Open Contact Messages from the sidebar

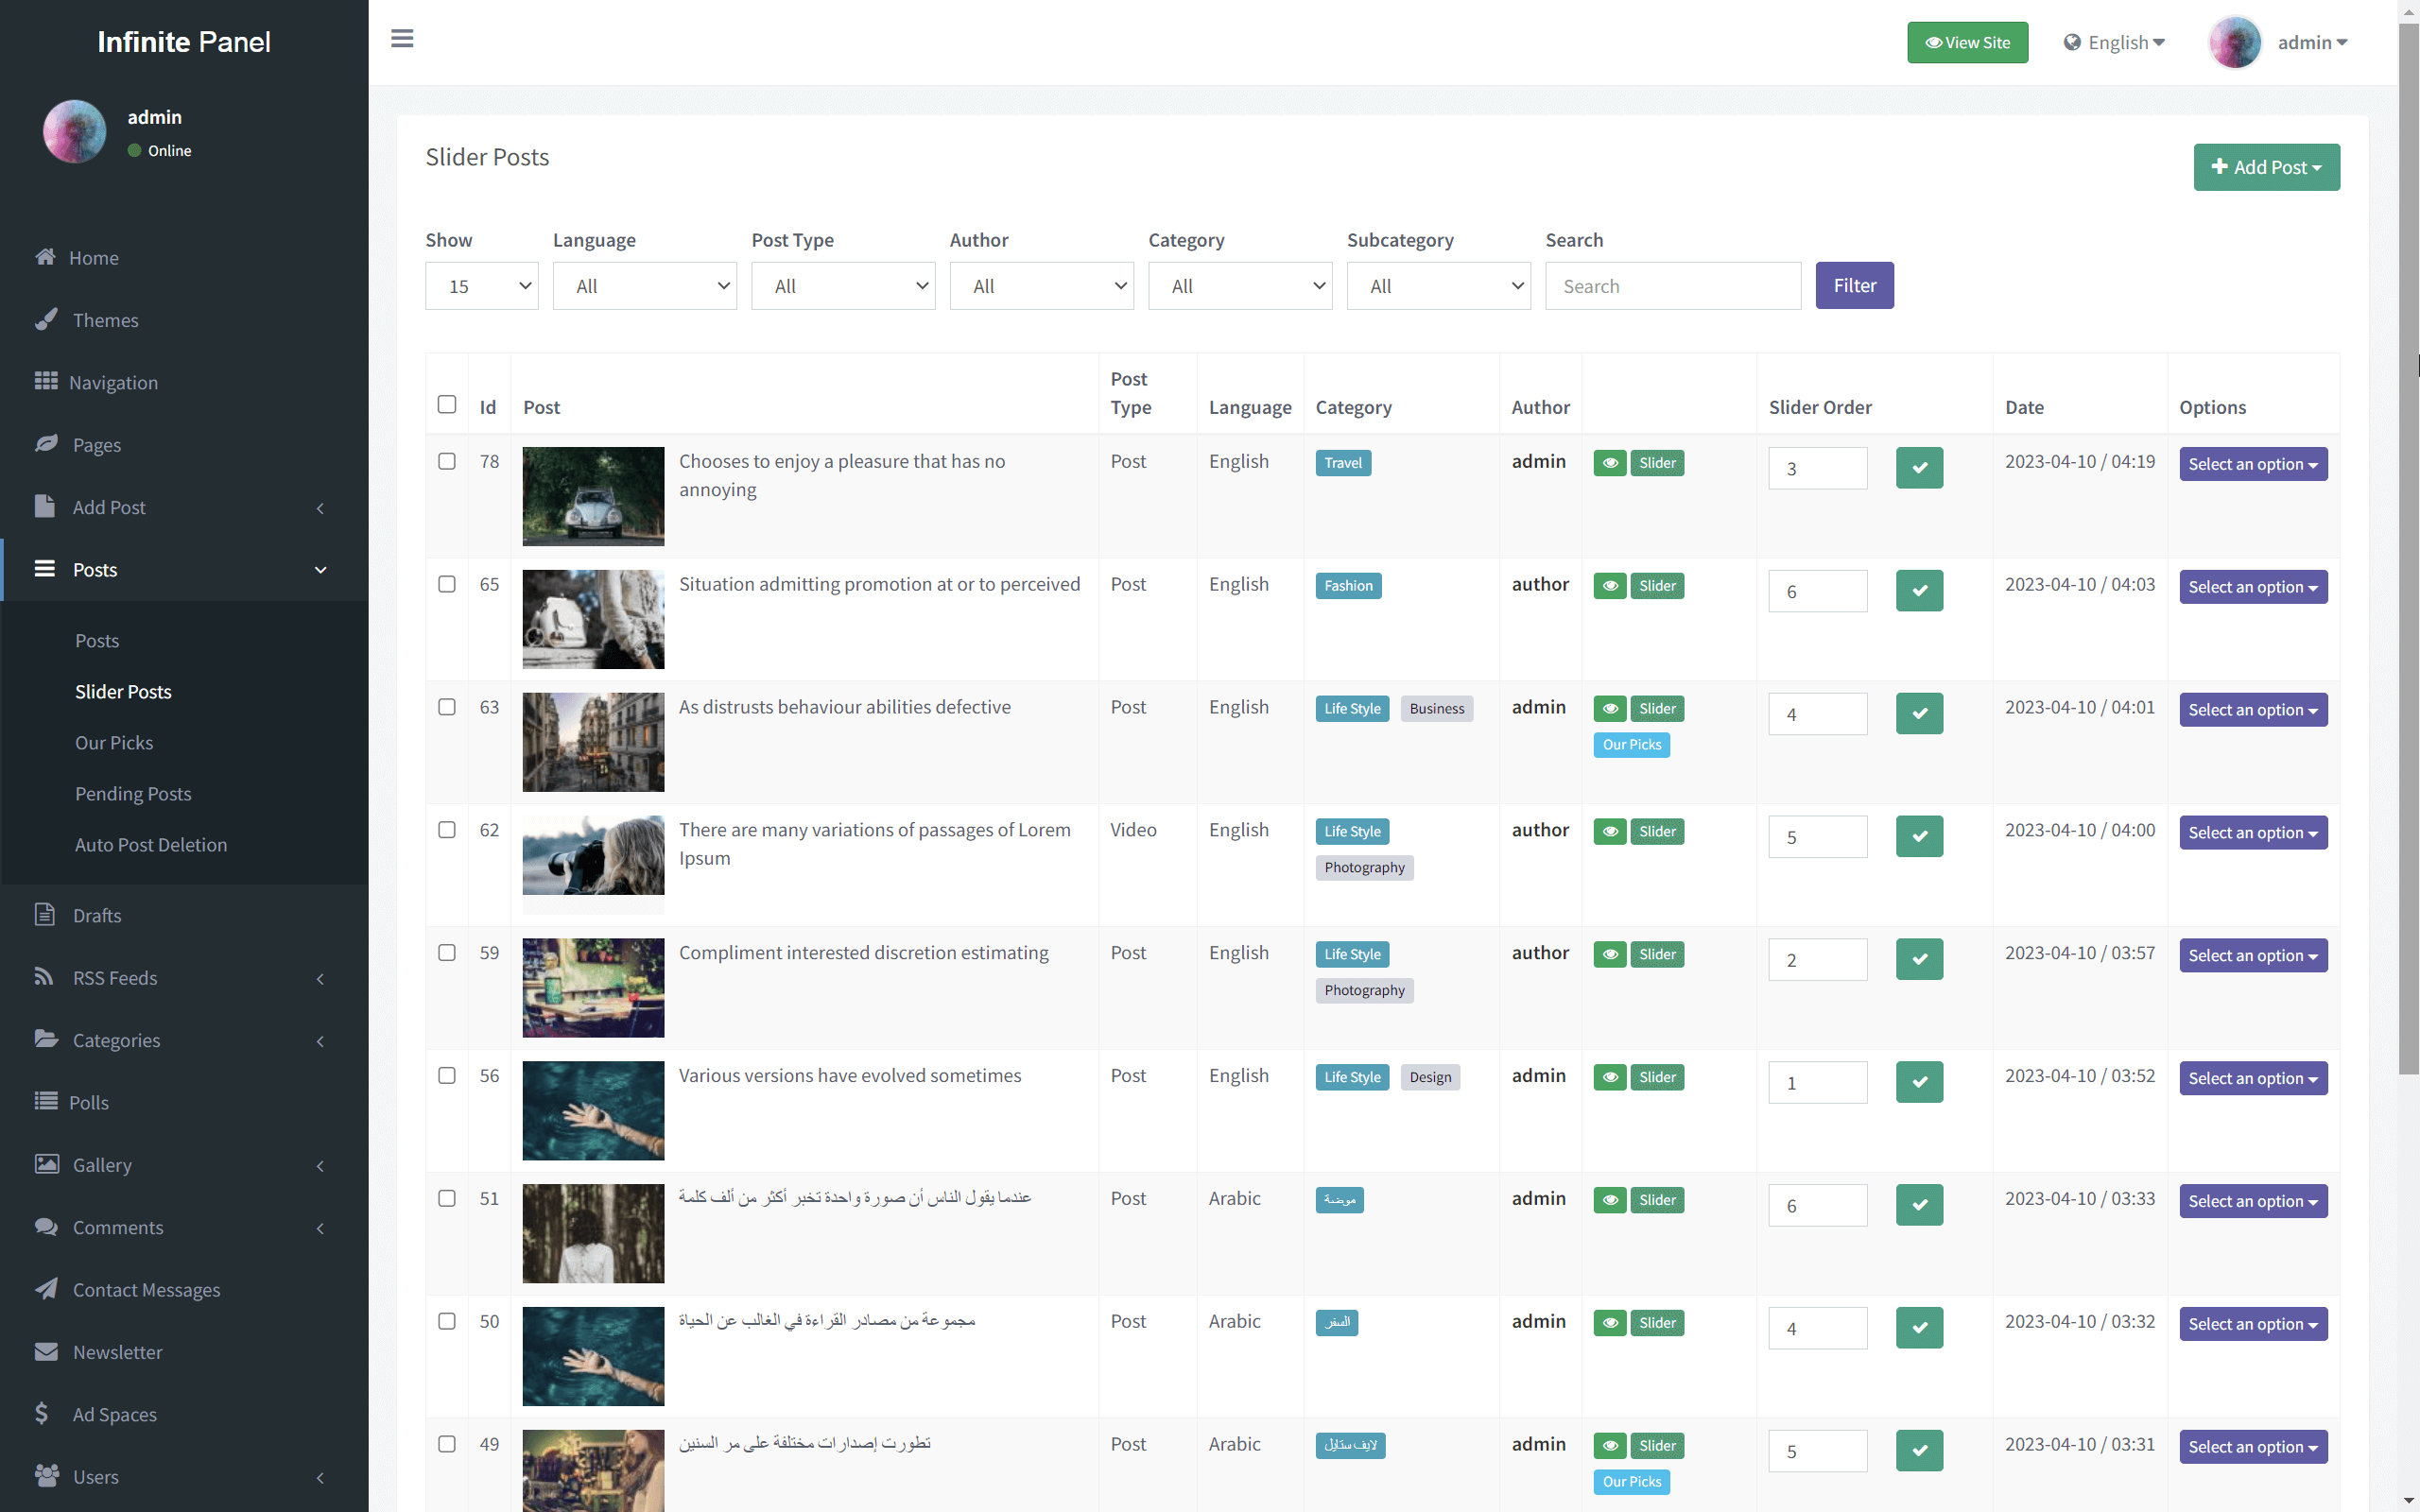click(x=146, y=1289)
